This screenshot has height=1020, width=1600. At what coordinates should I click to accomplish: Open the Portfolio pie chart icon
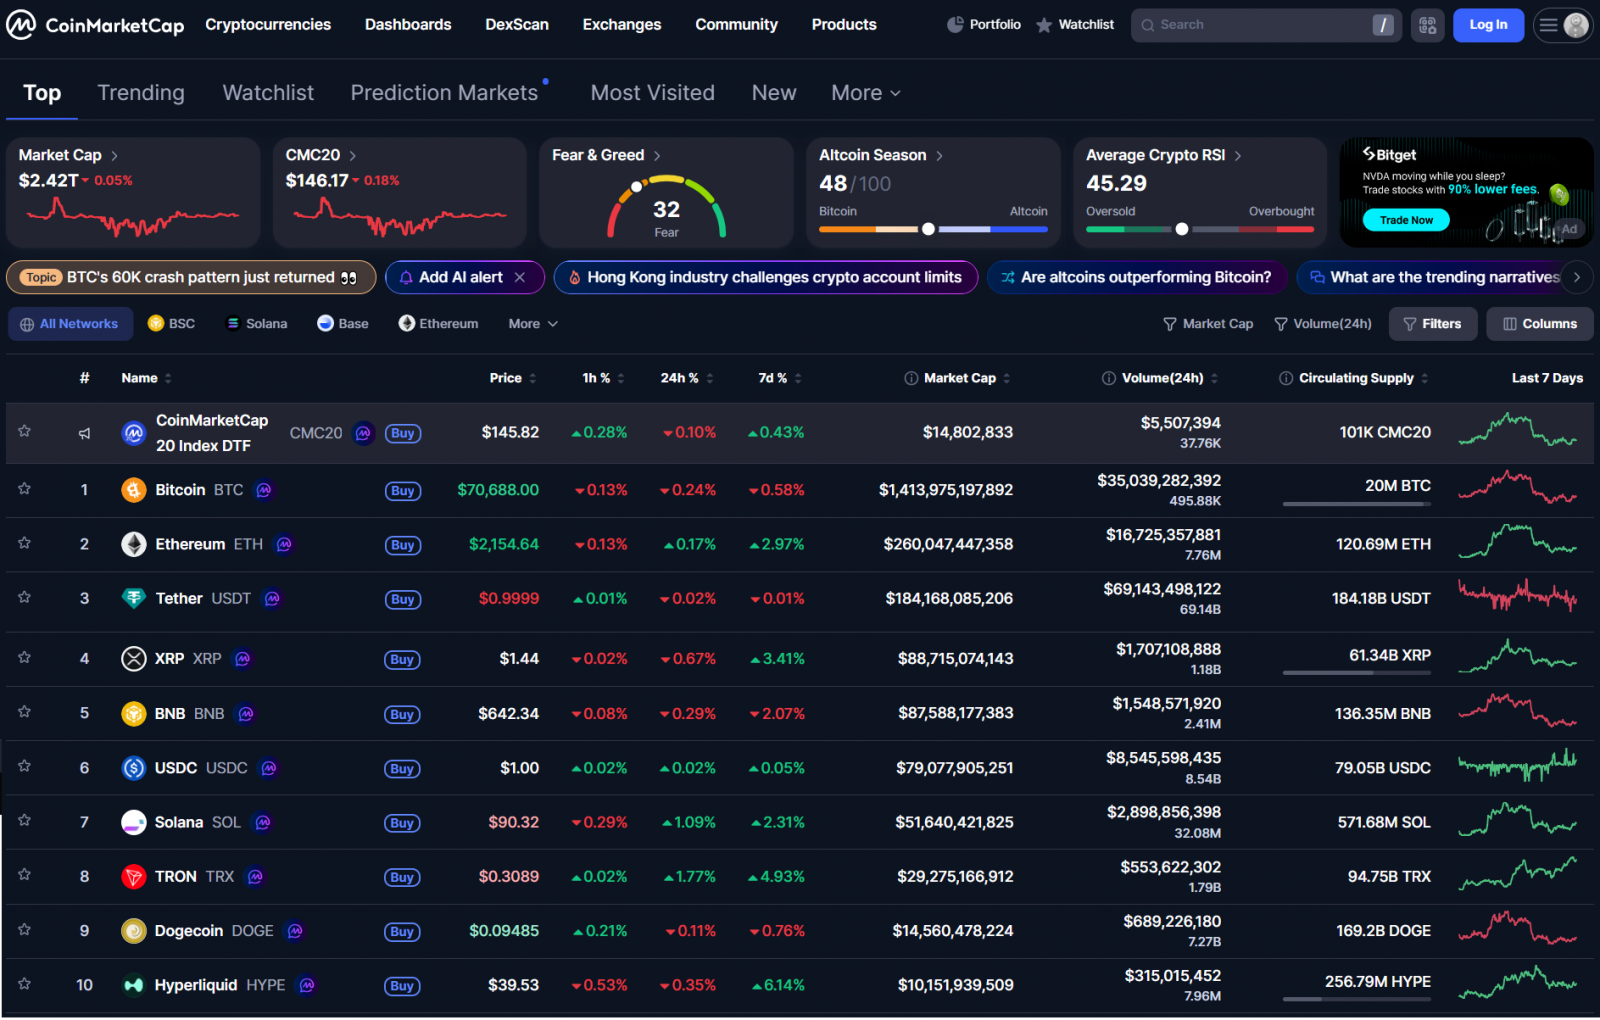pos(955,25)
